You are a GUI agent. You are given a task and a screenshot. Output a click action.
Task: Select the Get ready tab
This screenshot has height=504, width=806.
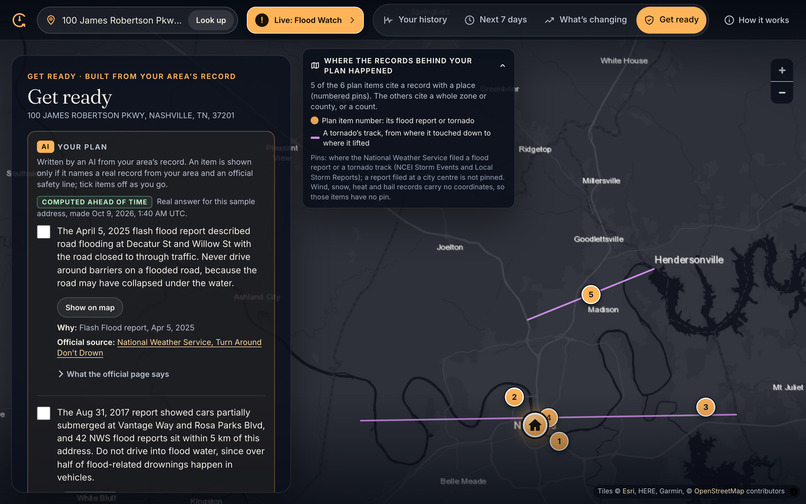pos(671,20)
